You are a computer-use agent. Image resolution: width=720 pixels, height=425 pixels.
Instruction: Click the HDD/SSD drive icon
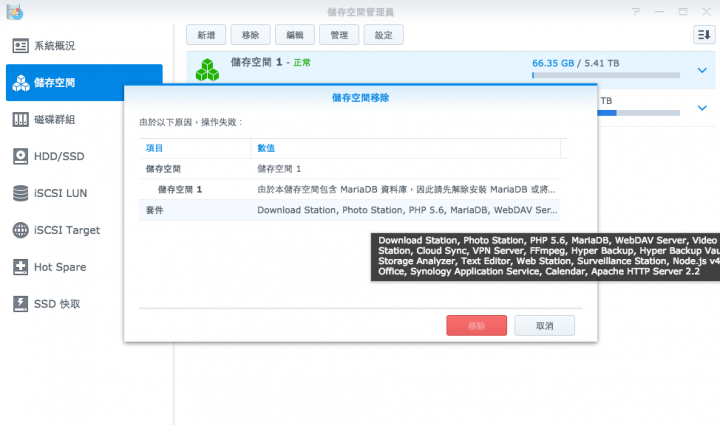[20, 157]
